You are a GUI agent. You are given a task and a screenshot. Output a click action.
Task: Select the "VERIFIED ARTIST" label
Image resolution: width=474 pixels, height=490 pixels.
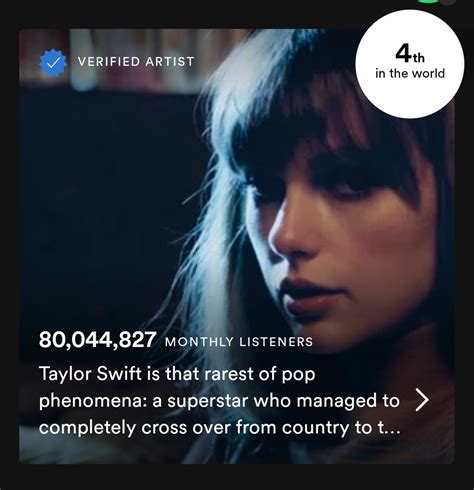click(136, 62)
